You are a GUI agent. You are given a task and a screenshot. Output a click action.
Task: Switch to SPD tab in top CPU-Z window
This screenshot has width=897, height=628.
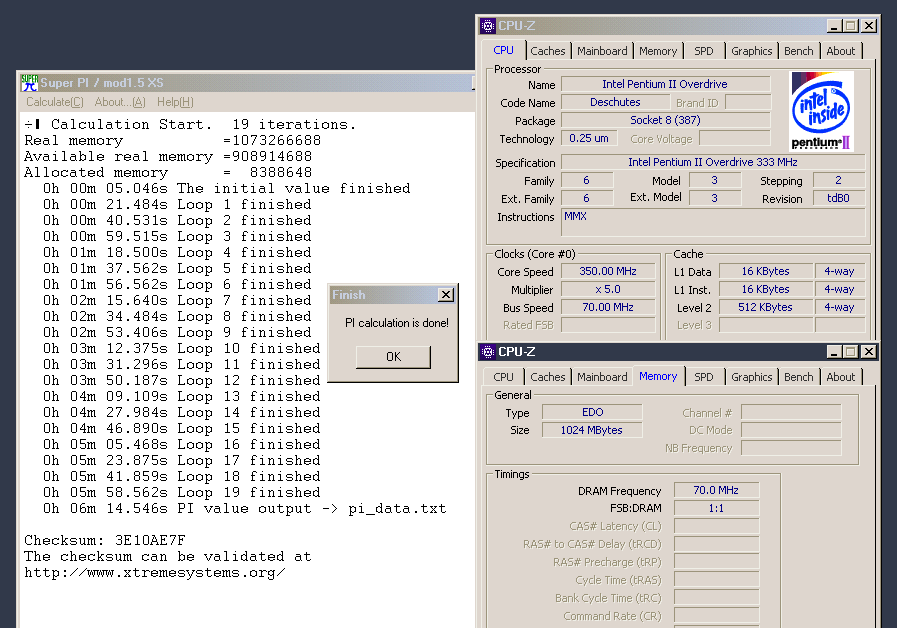(x=704, y=51)
